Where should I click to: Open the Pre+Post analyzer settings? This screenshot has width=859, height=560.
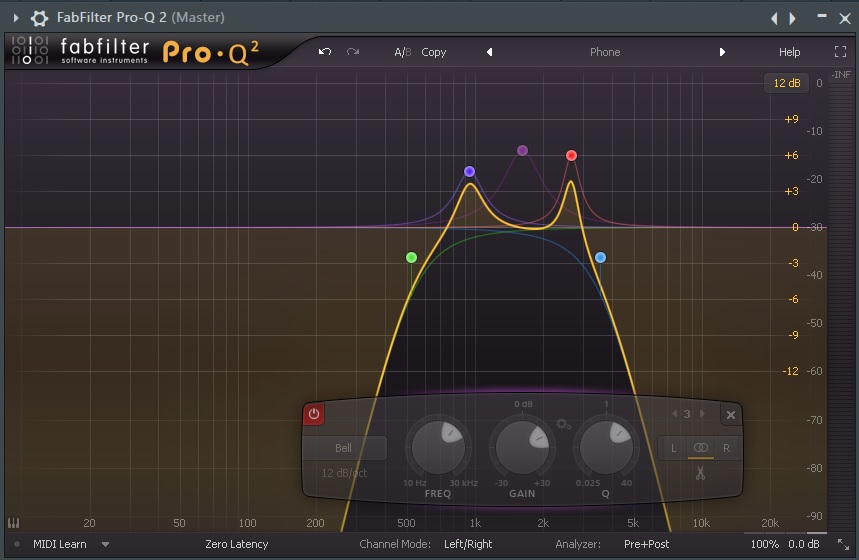[x=646, y=544]
